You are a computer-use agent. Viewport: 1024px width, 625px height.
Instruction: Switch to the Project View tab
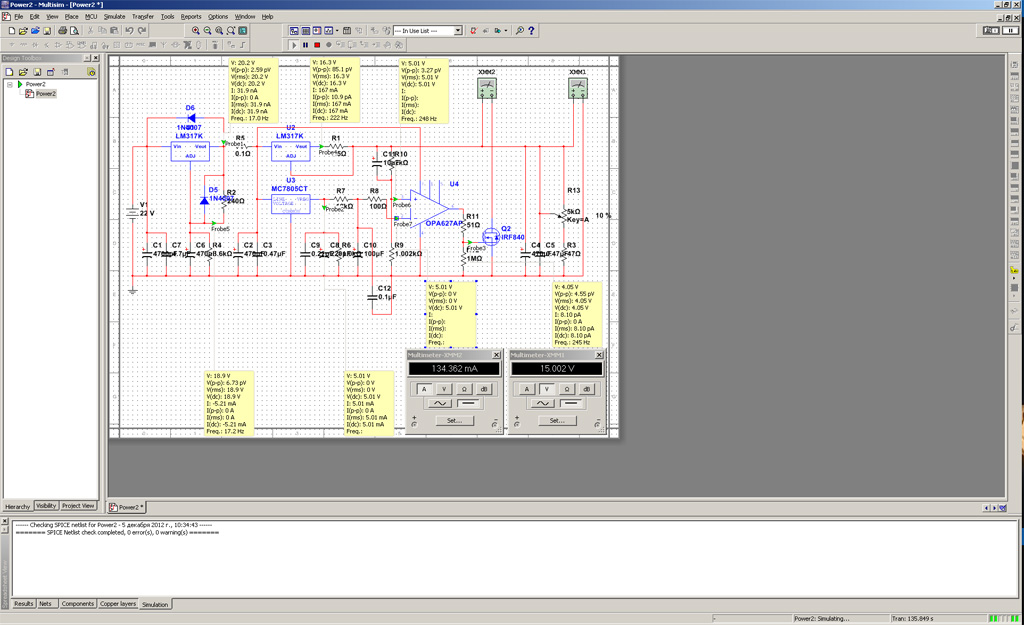coord(78,506)
